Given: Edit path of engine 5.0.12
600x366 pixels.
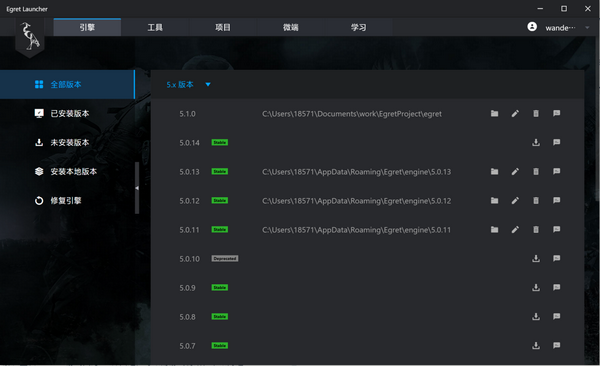Looking at the screenshot, I should [x=515, y=201].
